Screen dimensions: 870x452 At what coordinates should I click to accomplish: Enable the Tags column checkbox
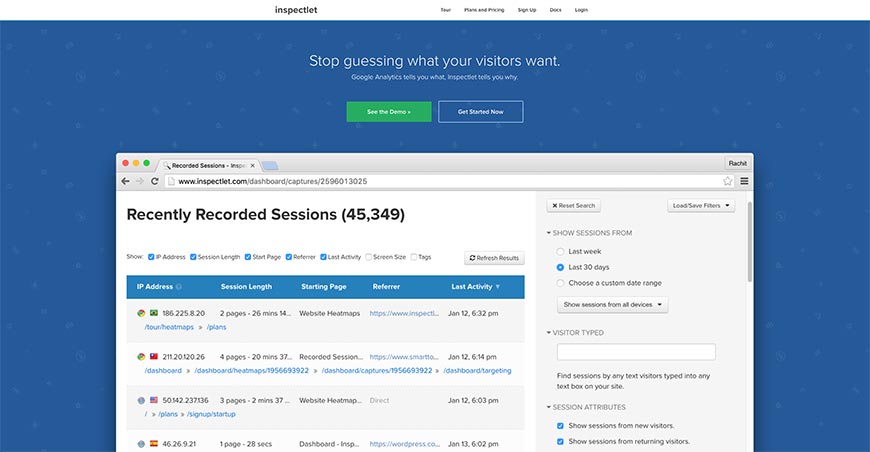coord(414,257)
